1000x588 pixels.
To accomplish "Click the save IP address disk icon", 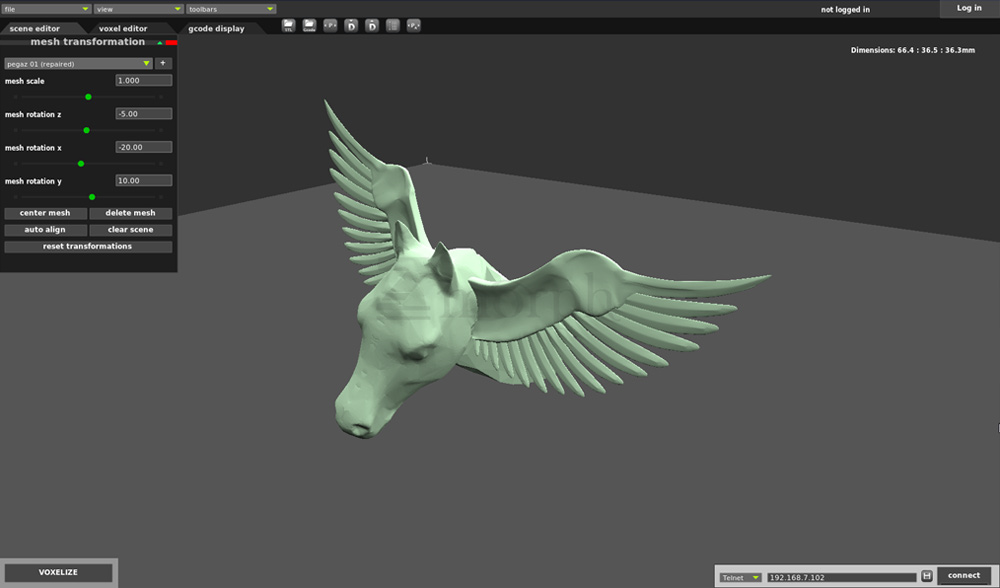I will tap(927, 576).
